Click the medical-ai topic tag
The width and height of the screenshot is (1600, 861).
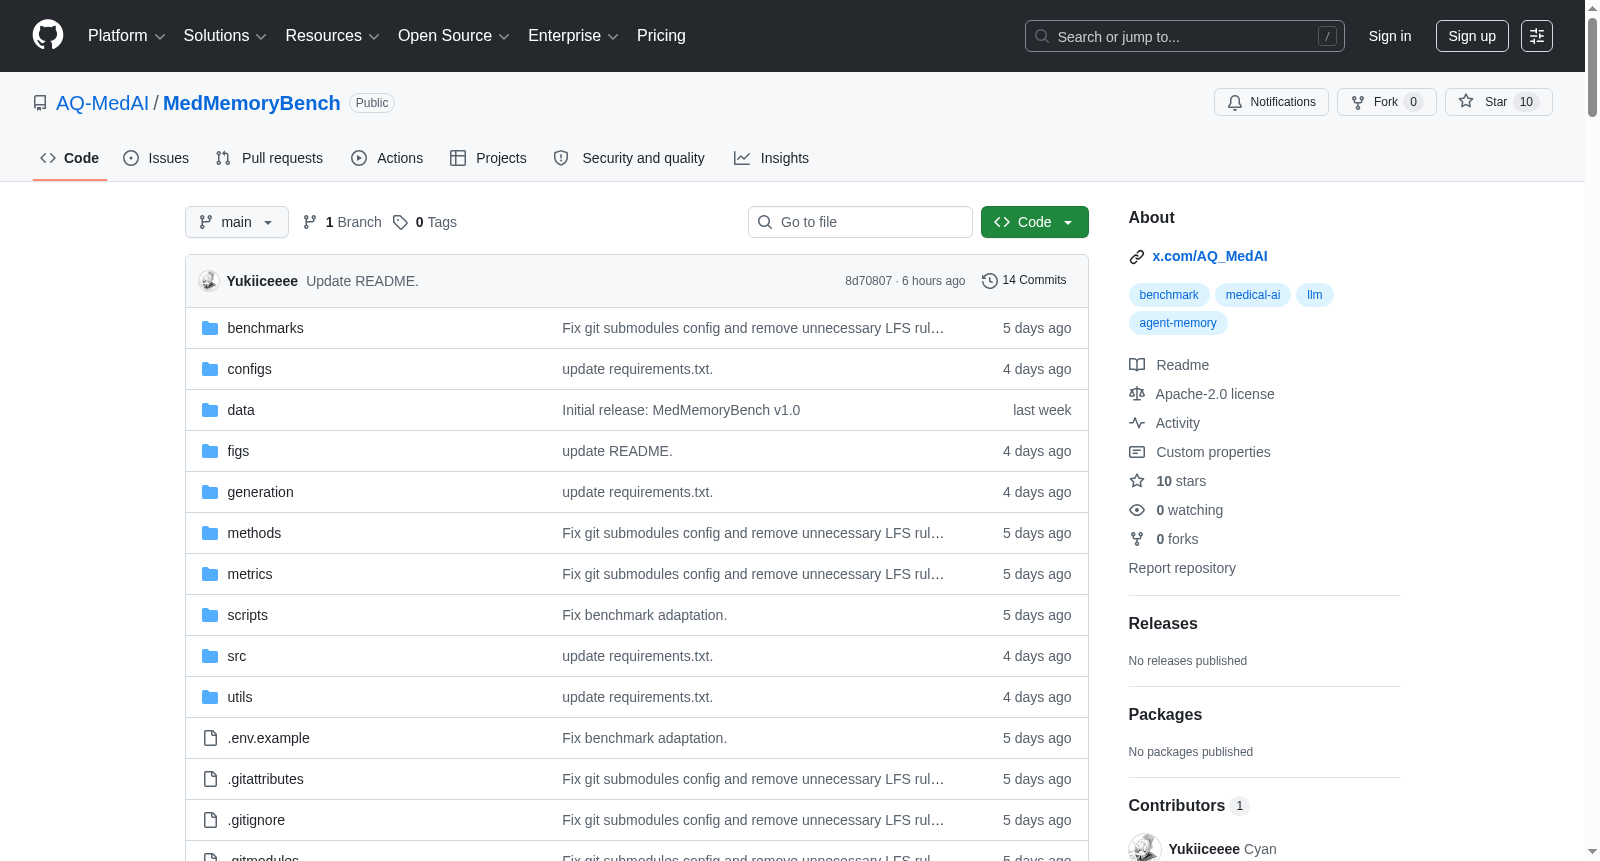pyautogui.click(x=1253, y=295)
